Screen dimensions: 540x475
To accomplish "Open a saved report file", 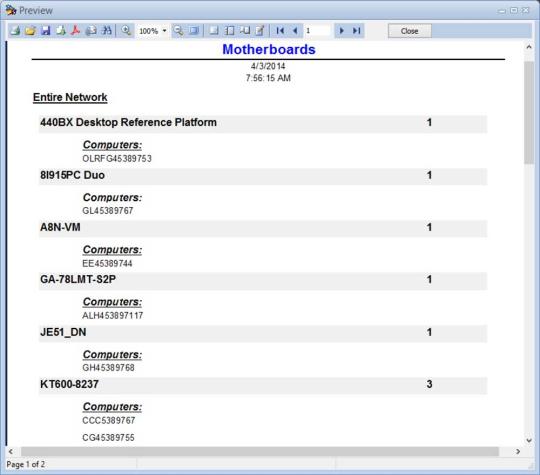I will coord(30,31).
